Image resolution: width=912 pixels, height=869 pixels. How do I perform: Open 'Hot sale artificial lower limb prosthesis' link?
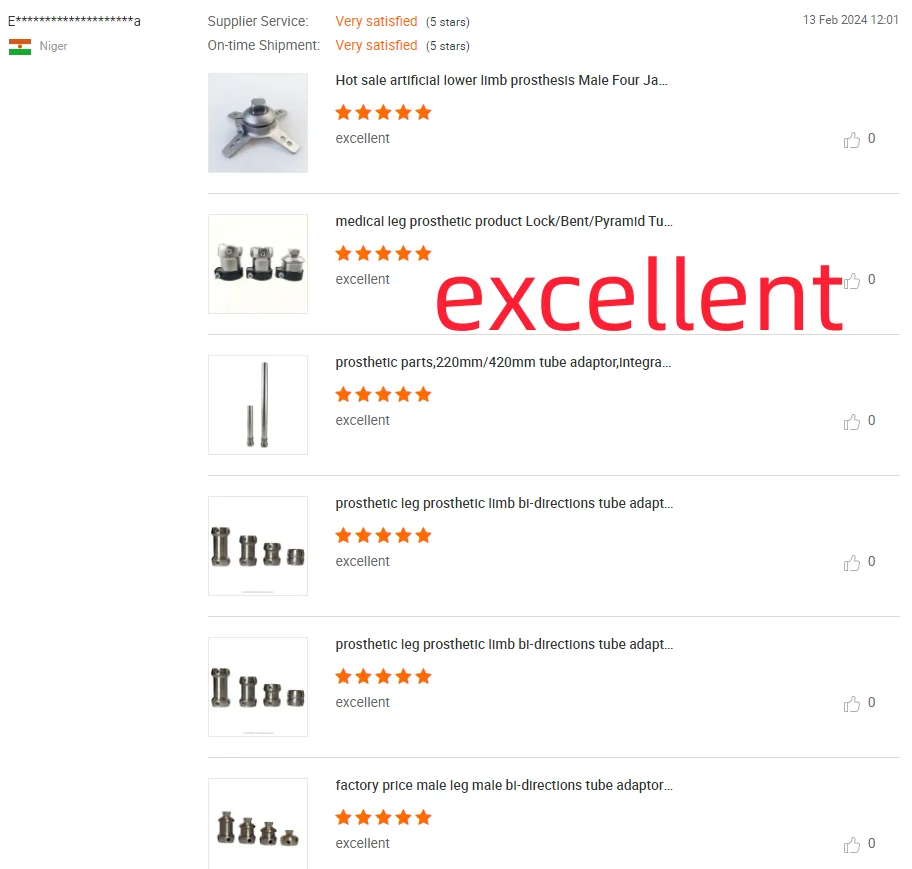click(501, 80)
